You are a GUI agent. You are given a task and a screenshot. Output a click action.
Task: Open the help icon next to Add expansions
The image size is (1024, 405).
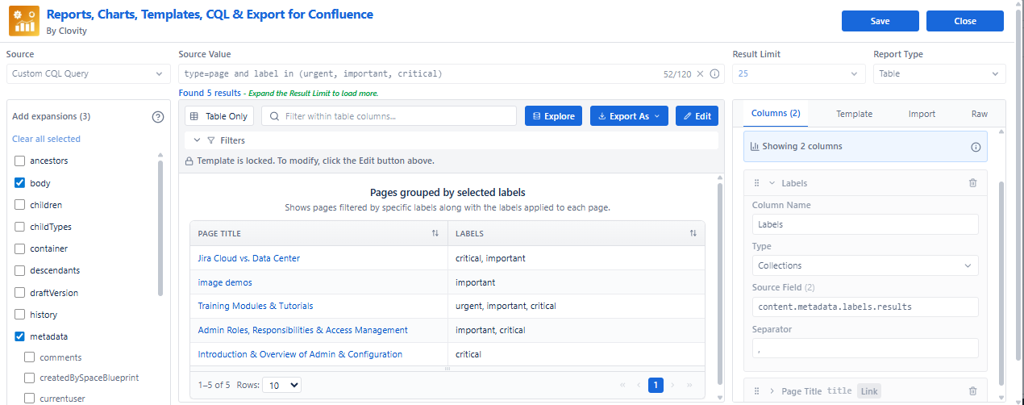157,117
